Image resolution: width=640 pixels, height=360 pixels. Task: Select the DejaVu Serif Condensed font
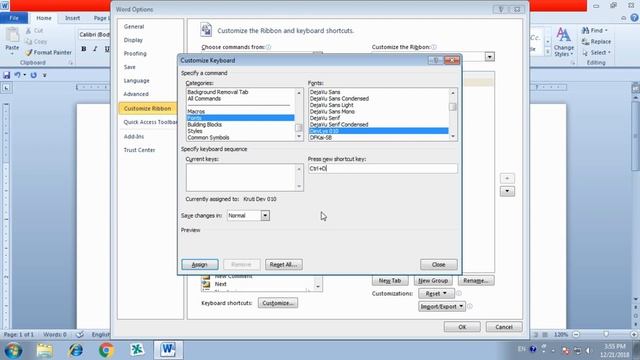pos(339,124)
